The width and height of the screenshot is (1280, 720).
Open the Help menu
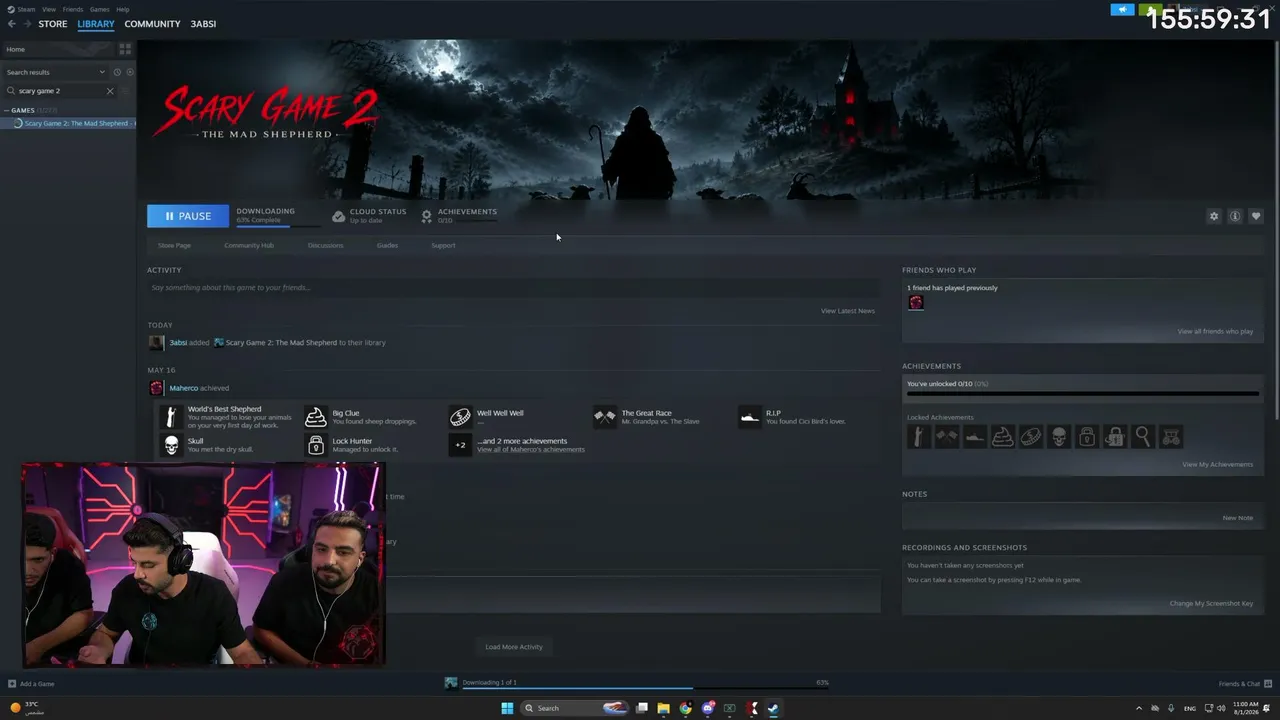(x=123, y=9)
